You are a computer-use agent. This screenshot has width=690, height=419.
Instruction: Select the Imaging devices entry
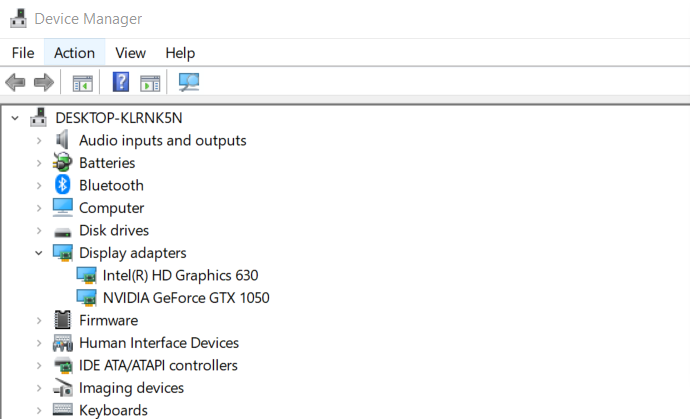(x=131, y=388)
